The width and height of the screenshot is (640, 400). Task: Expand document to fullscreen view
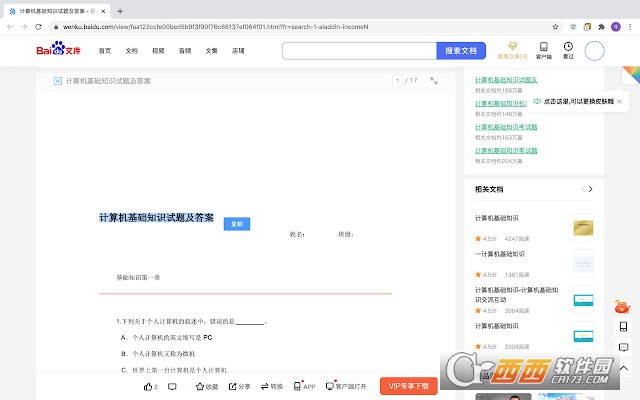[x=434, y=81]
